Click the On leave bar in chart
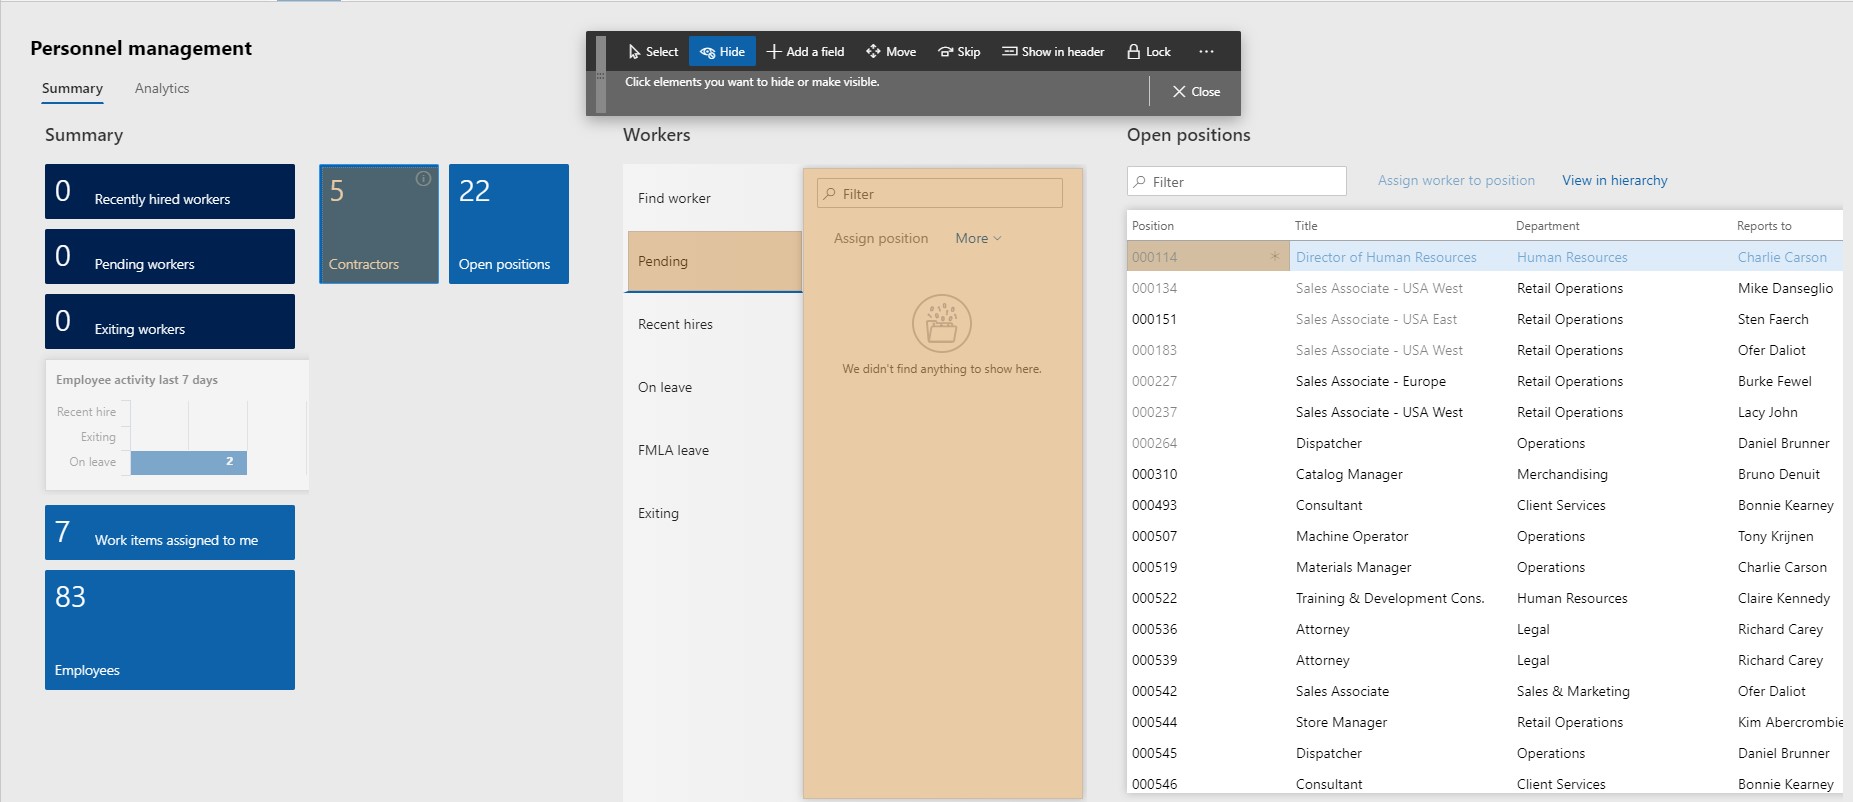Screen dimensions: 1853x802 click(188, 462)
